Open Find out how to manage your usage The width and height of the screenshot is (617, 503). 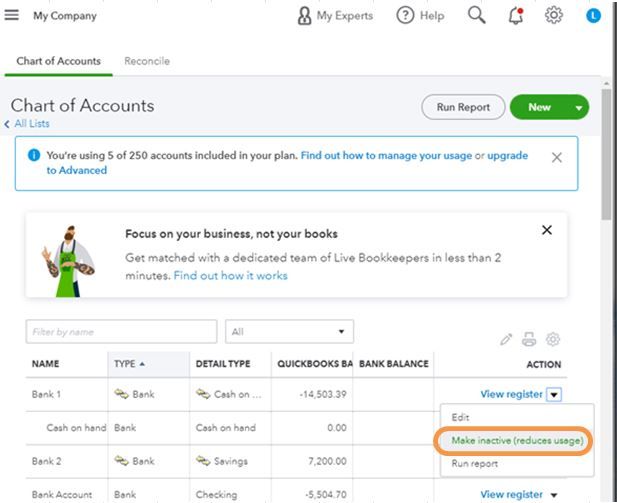click(386, 155)
